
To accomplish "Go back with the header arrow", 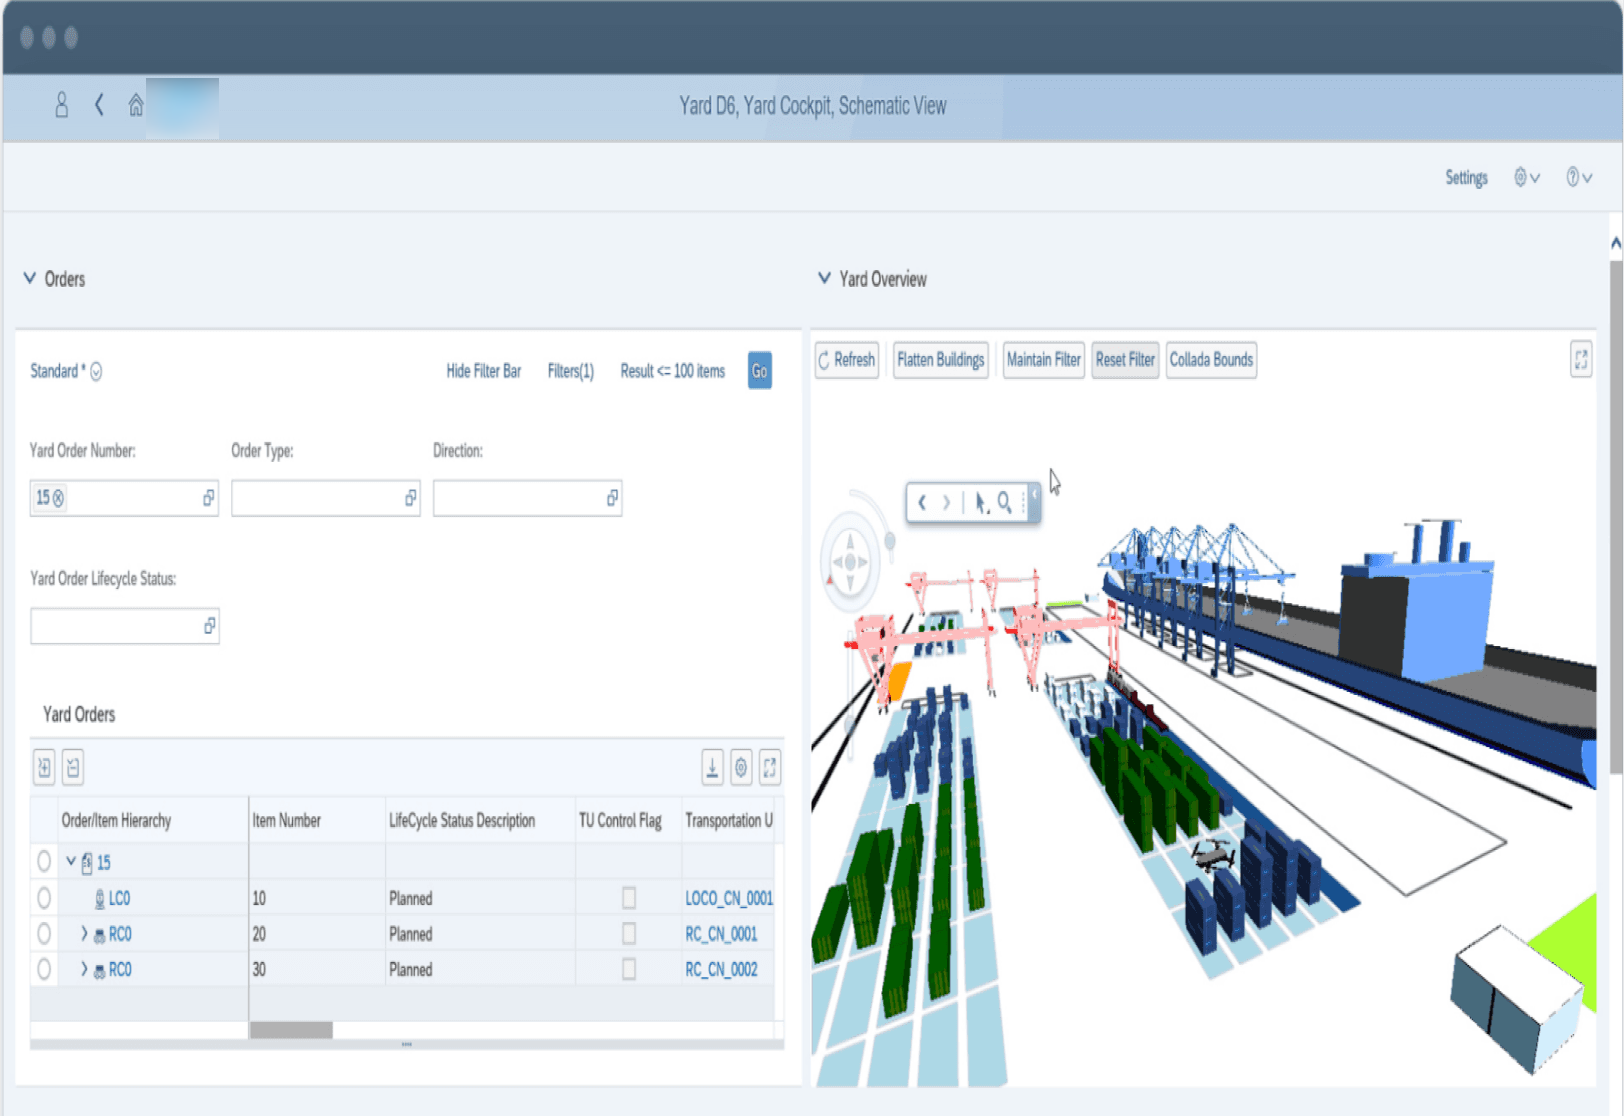I will (99, 105).
